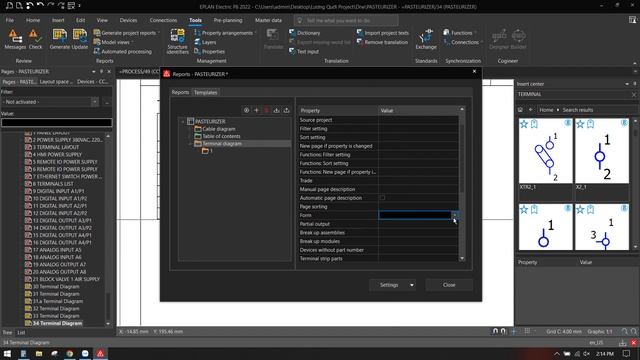Open the Messages review tool in the ribbon
The width and height of the screenshot is (640, 360).
[x=15, y=40]
